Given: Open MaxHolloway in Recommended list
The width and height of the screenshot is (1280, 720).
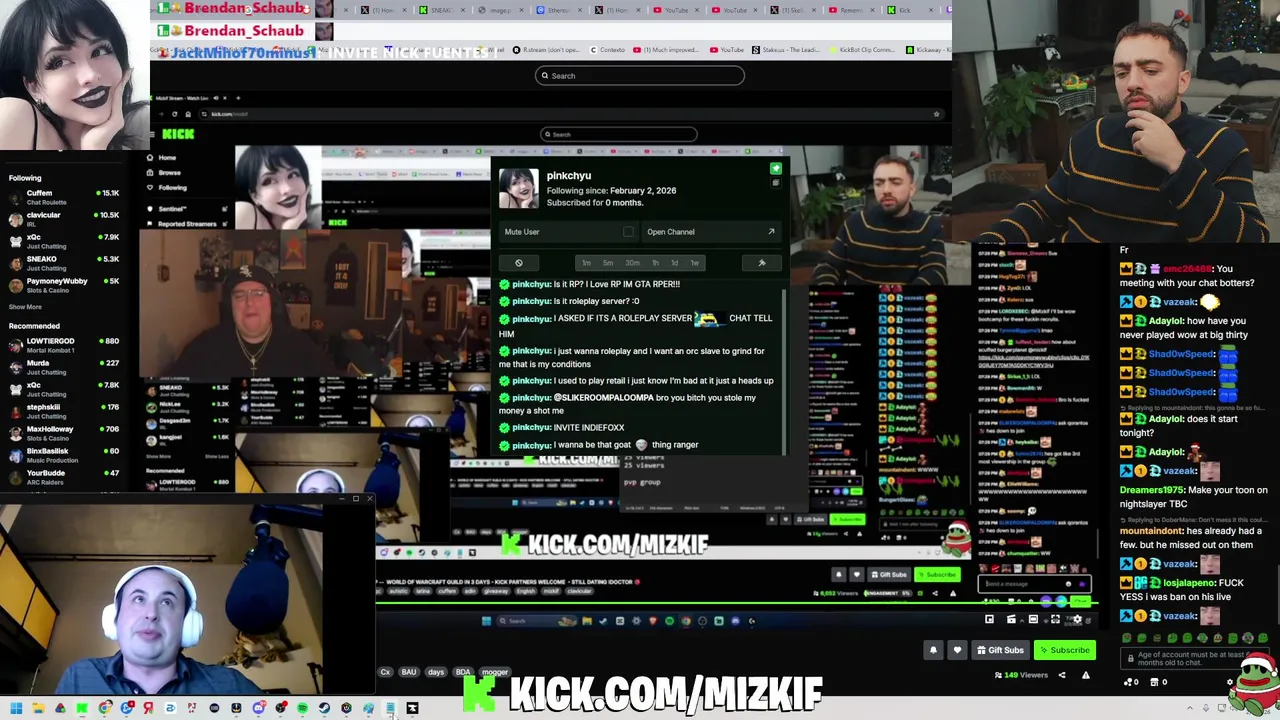Looking at the screenshot, I should tap(62, 433).
